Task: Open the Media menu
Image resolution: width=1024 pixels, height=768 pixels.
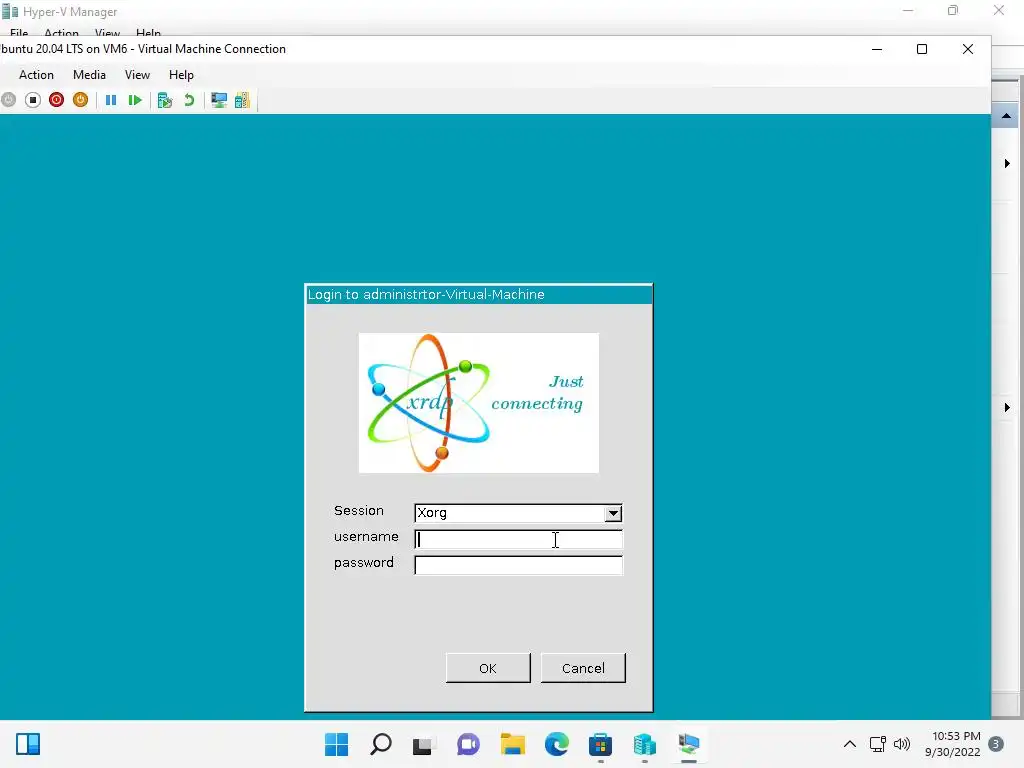Action: tap(89, 75)
